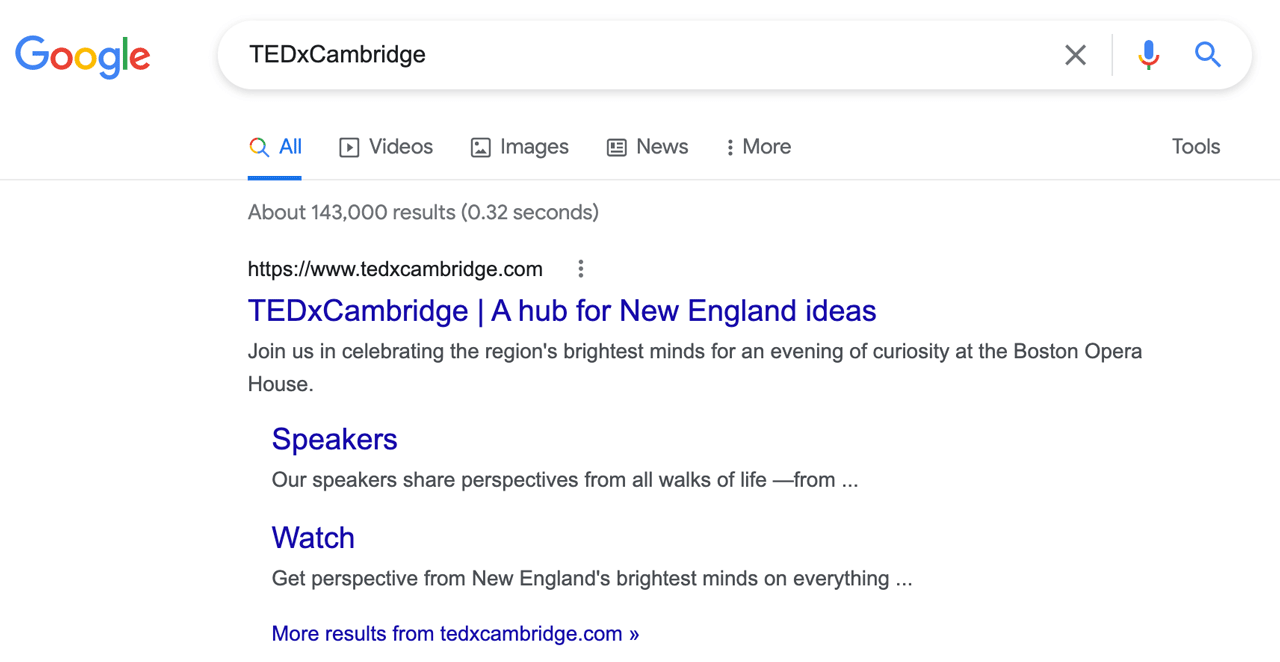Screen dimensions: 1280x662
Task: Switch to the News tab
Action: click(661, 146)
